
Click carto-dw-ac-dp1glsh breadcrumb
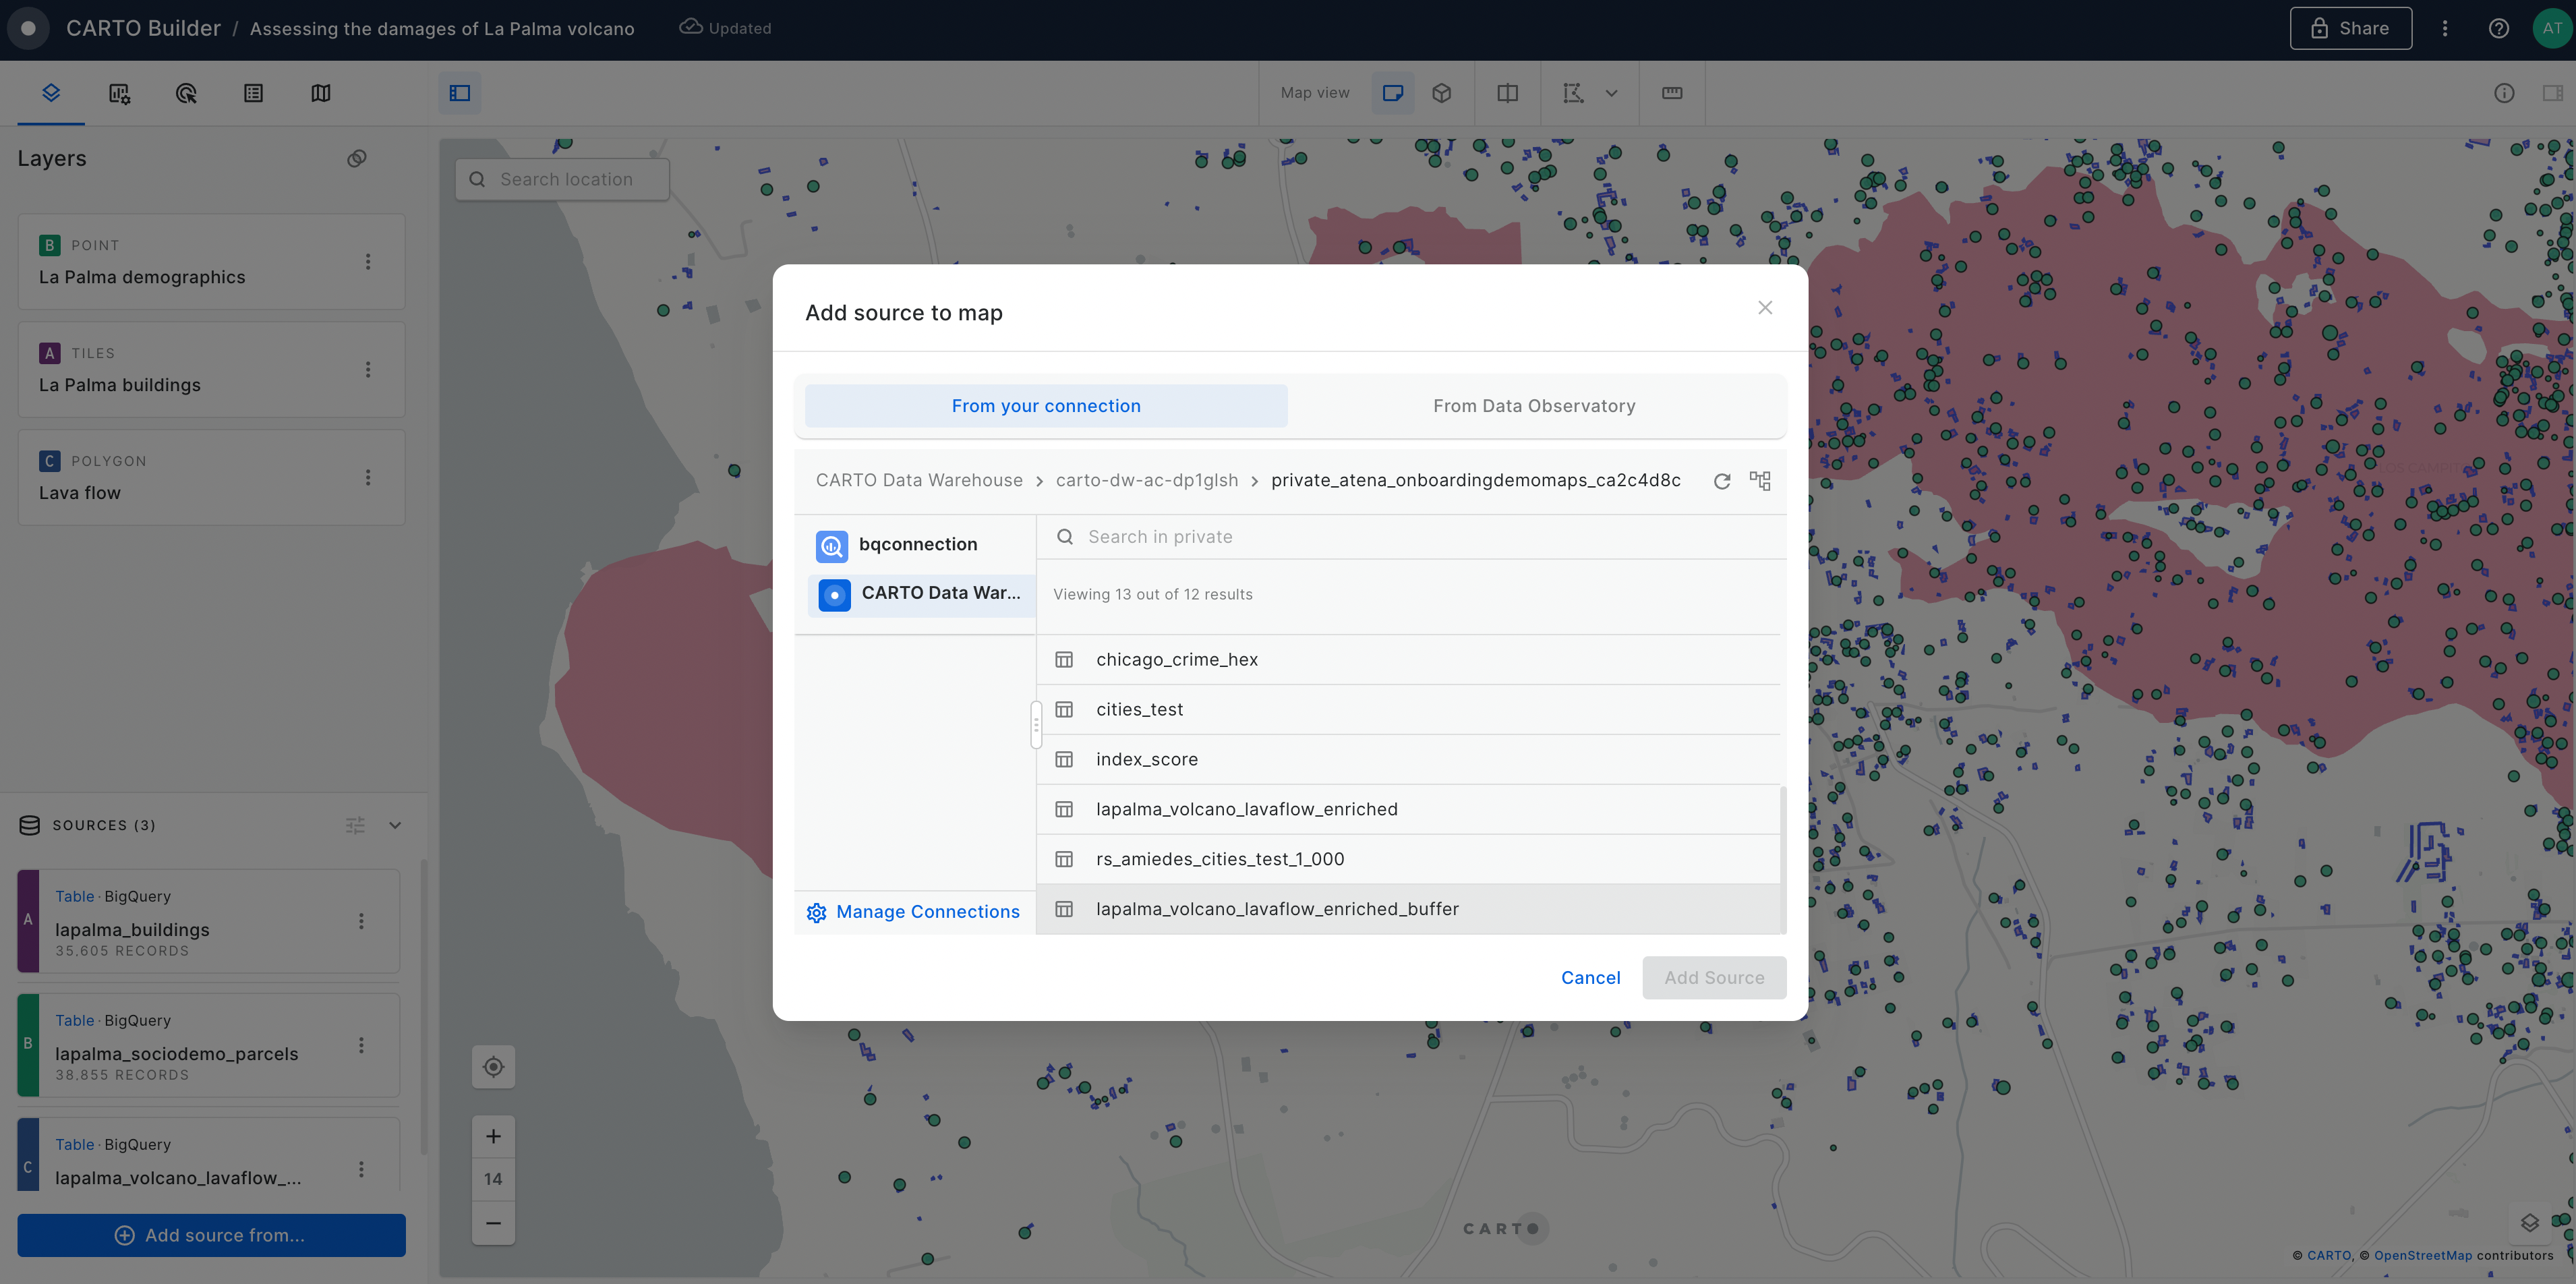coord(1147,480)
